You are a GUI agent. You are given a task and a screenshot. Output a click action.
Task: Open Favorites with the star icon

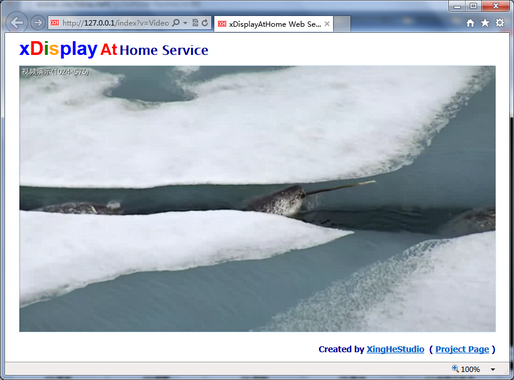485,23
